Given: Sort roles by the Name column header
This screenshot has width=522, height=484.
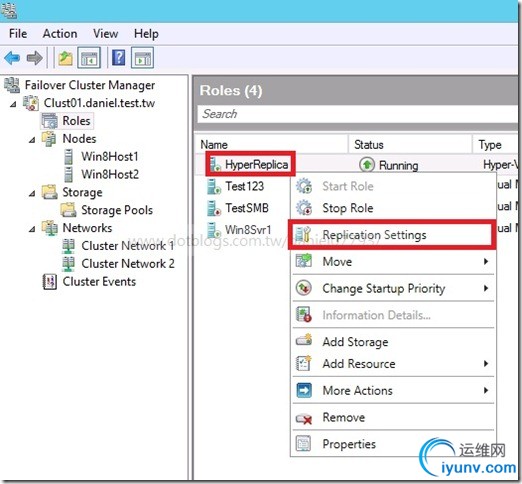Looking at the screenshot, I should [271, 145].
